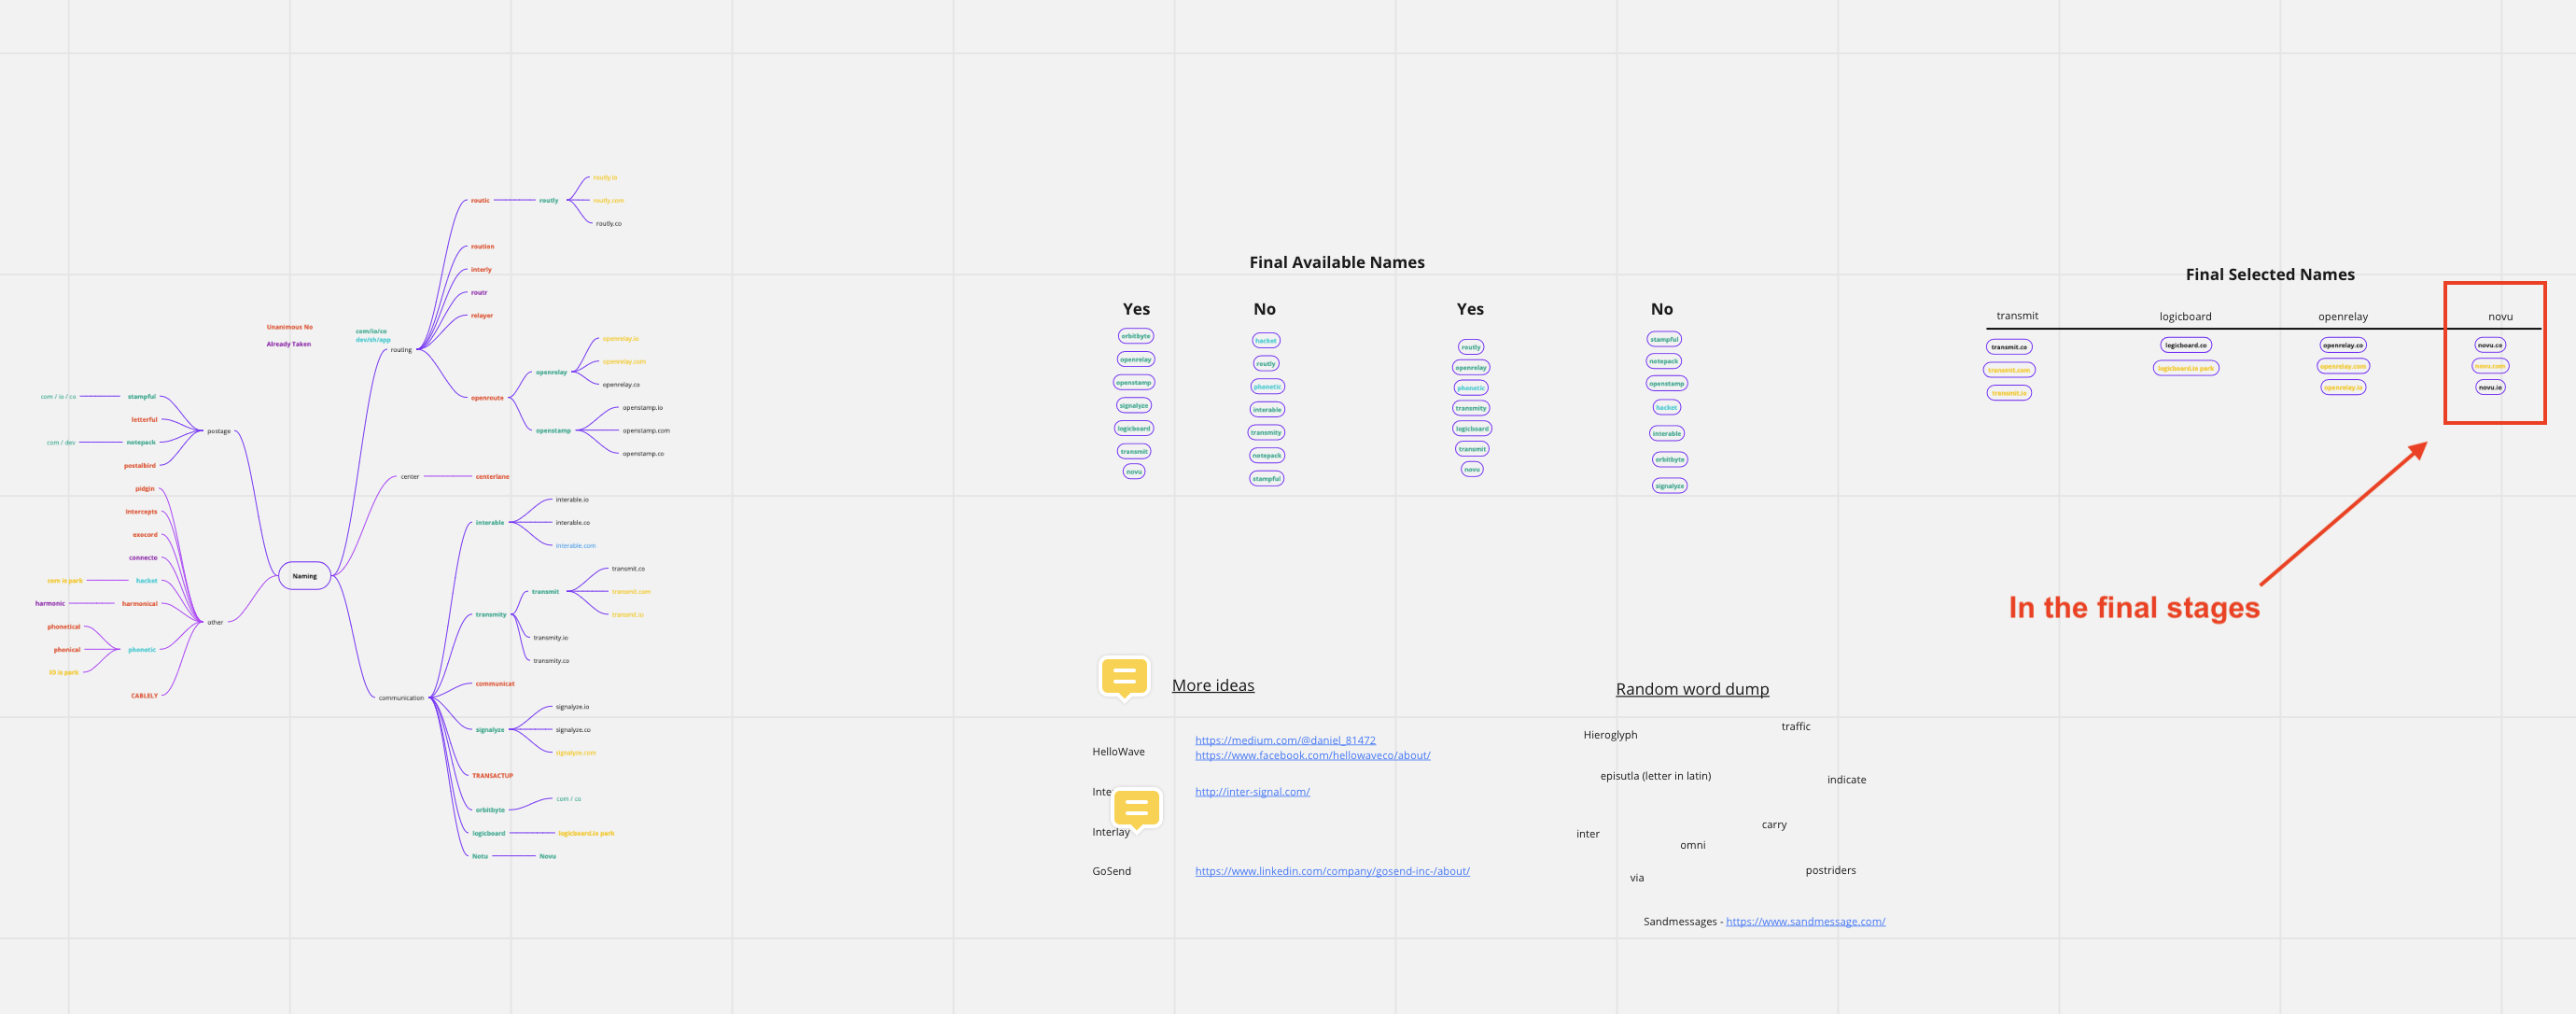Screen dimensions: 2576x1014
Task: Open the GoSend LinkedIn company link
Action: coord(1332,871)
